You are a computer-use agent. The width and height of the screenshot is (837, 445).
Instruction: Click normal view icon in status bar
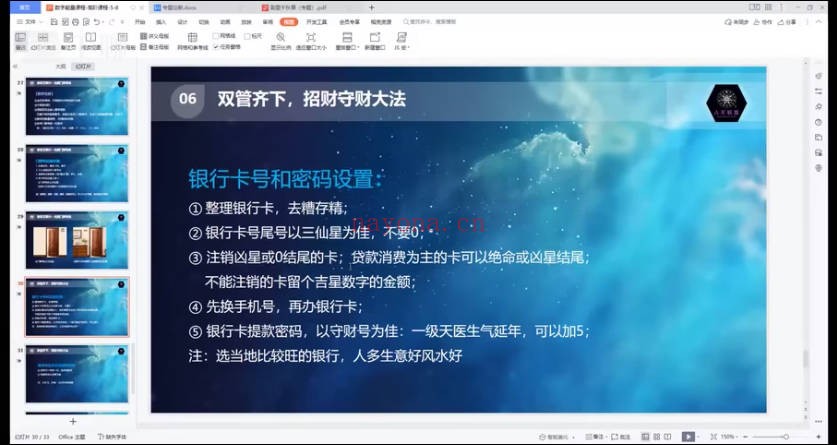(x=645, y=436)
